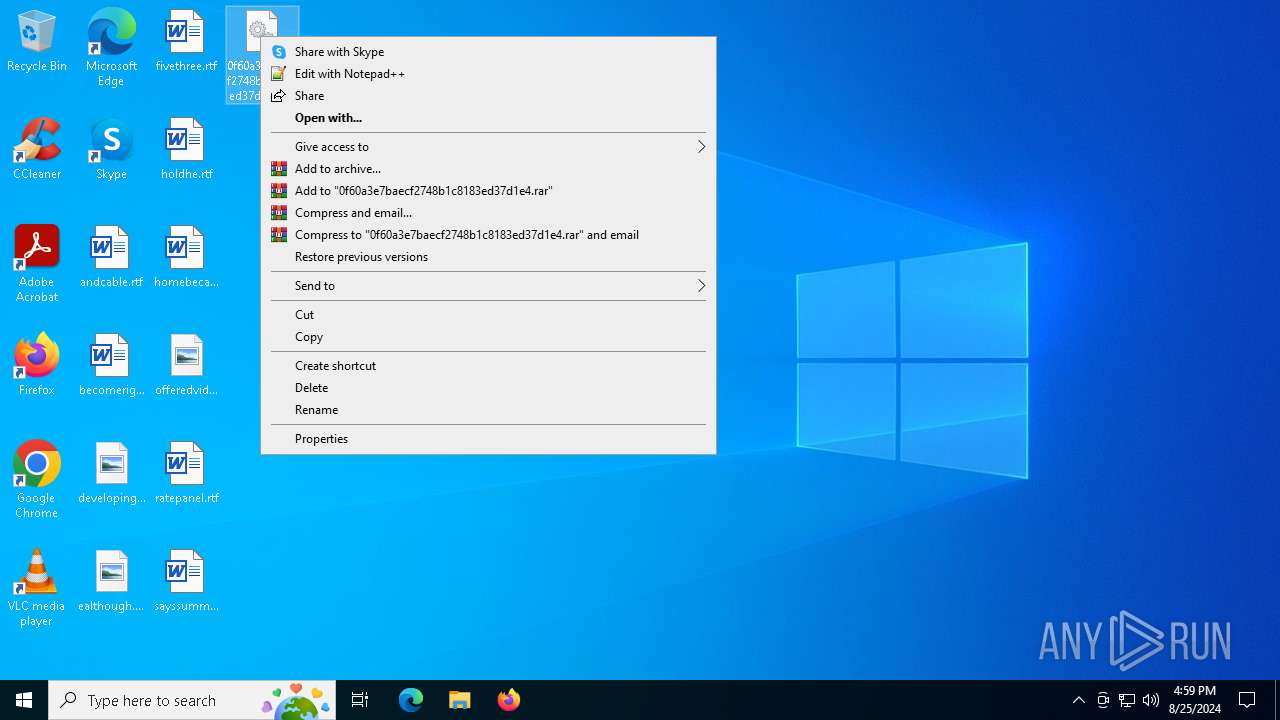Open the volume control in system tray
This screenshot has width=1280, height=720.
[x=1151, y=700]
